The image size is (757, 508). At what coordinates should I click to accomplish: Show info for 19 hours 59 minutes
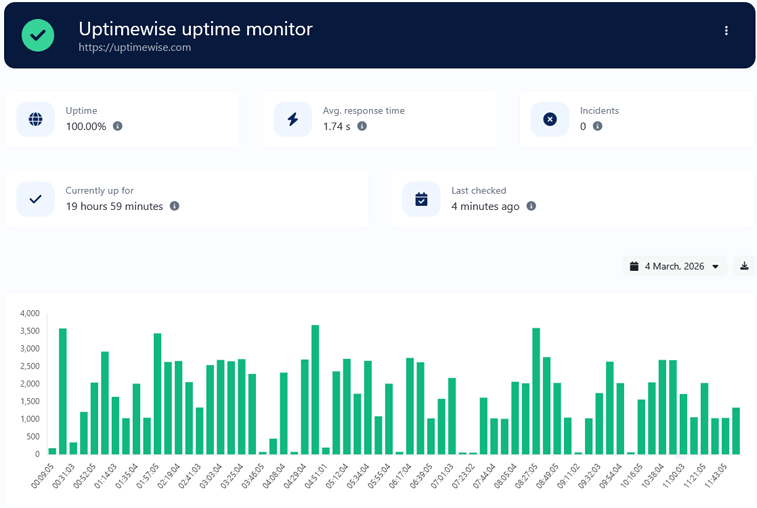(x=174, y=206)
